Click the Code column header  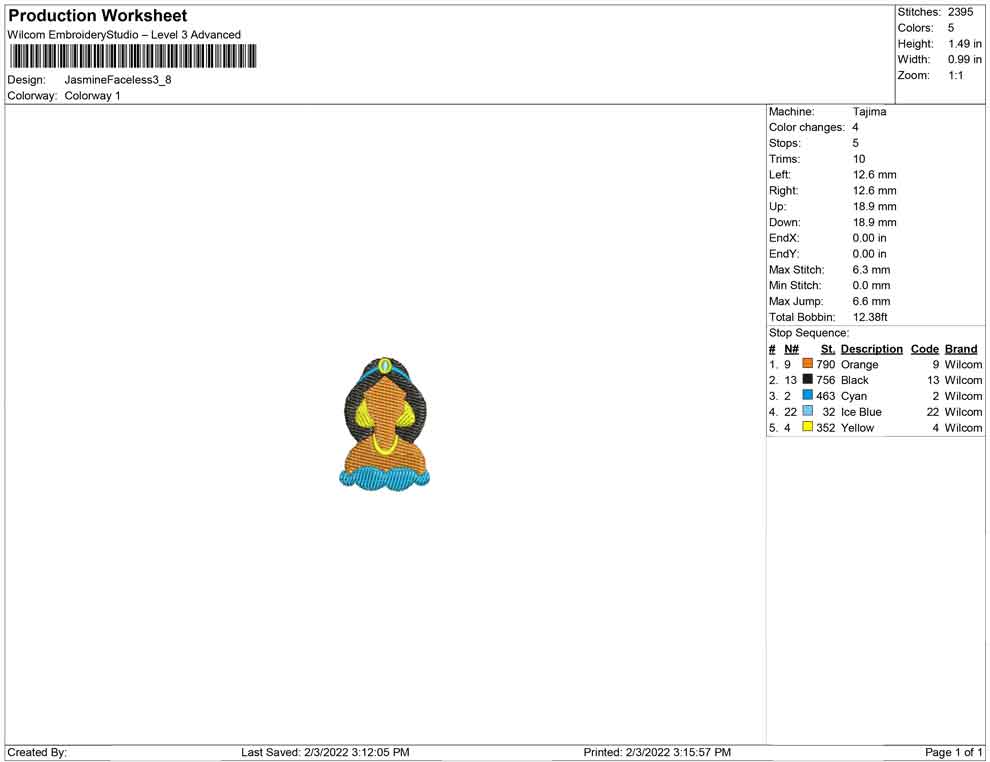click(x=925, y=349)
